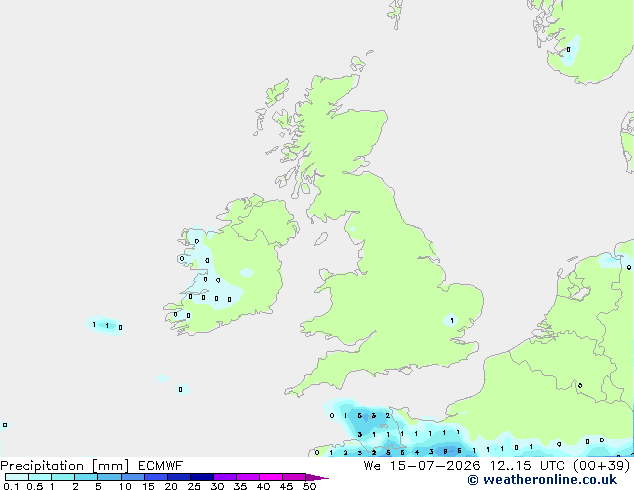Image resolution: width=634 pixels, height=490 pixels.
Task: Click the '12..15 UTC' time range text
Action: point(527,466)
